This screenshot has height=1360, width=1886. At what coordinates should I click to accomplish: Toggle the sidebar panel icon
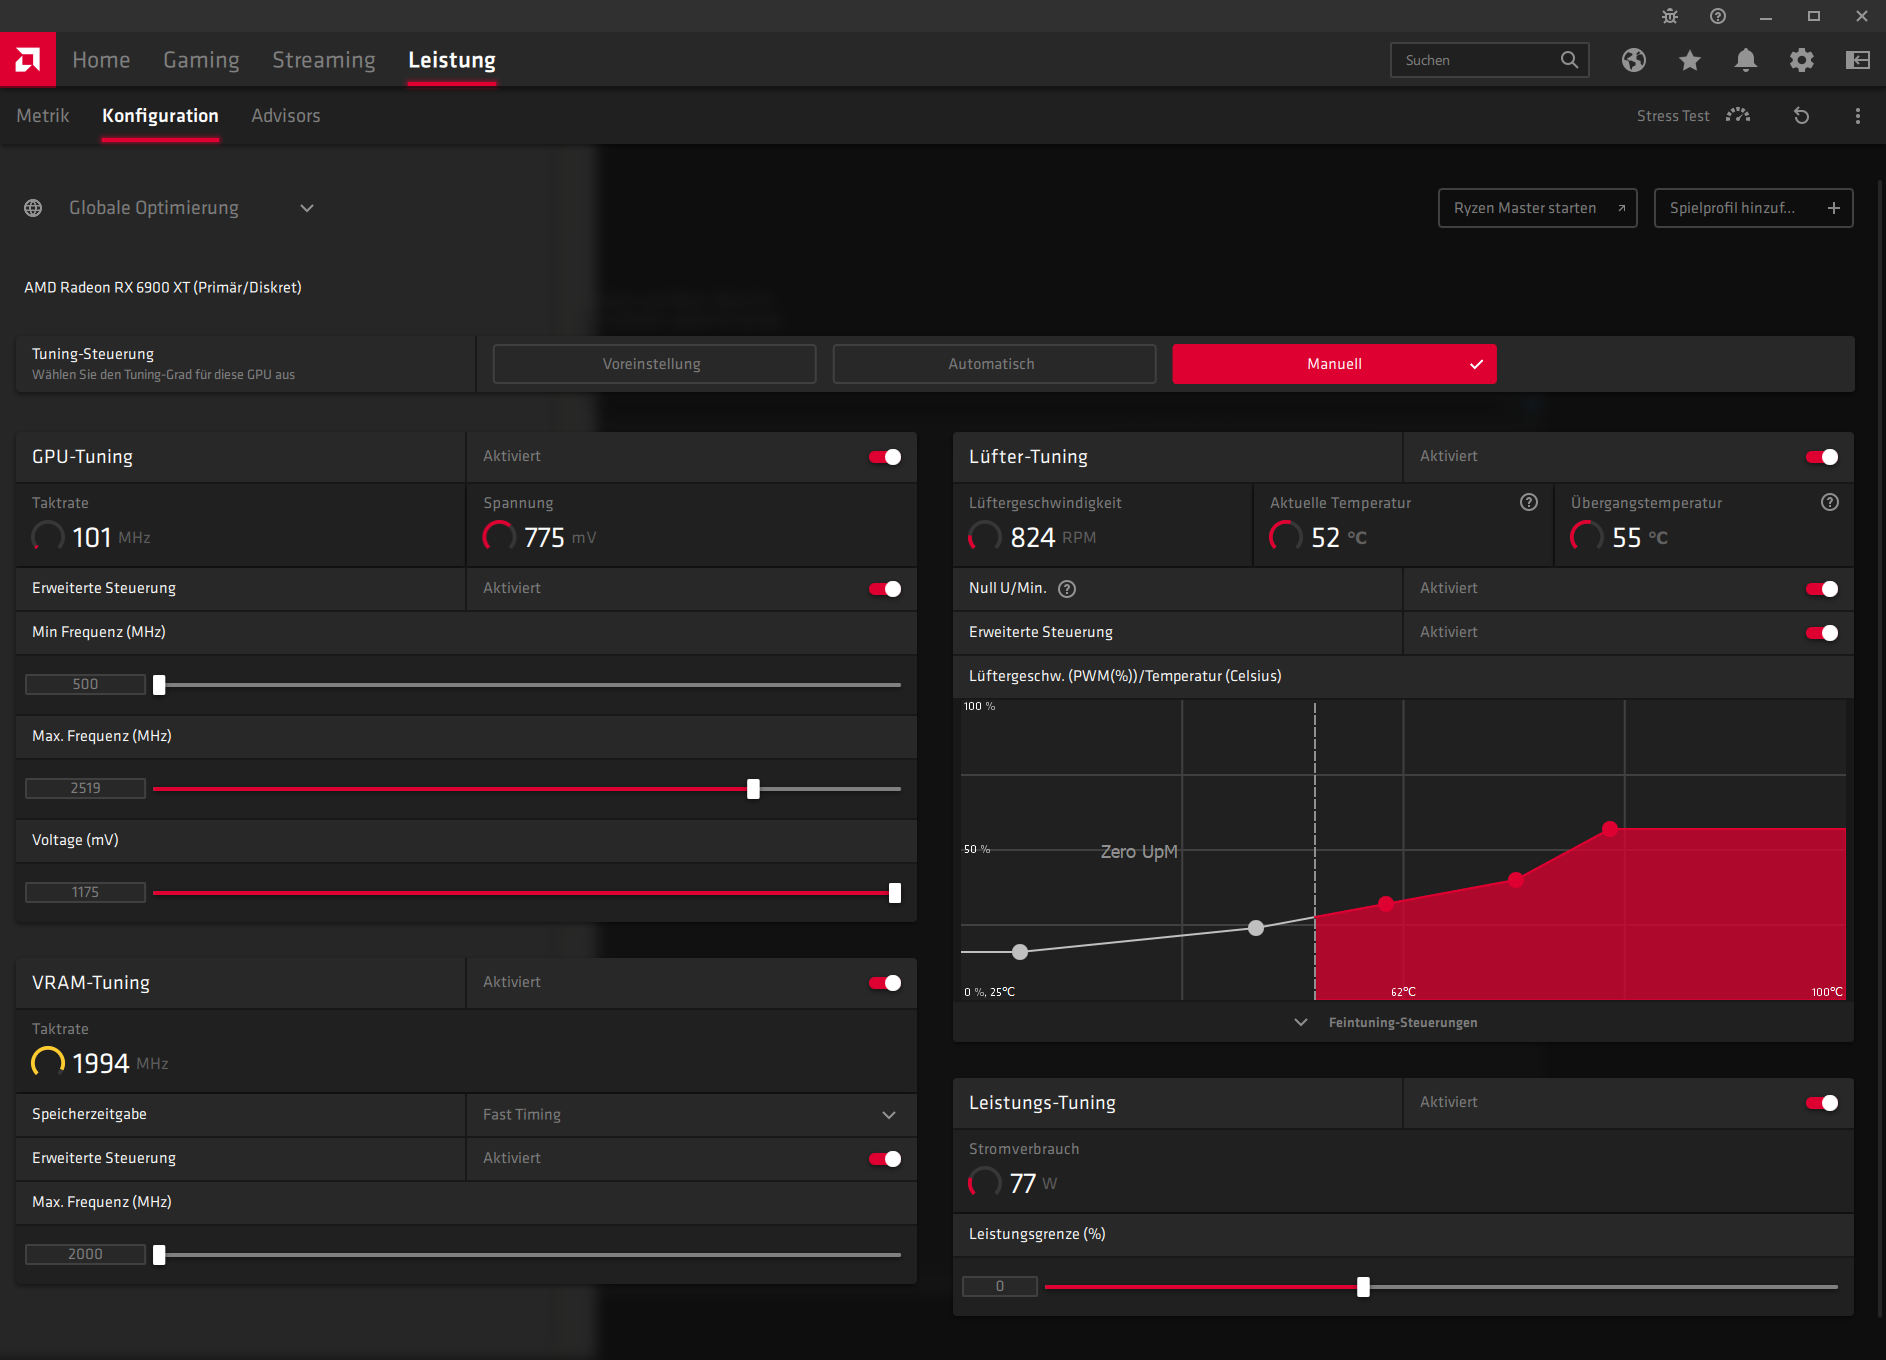pyautogui.click(x=1858, y=60)
